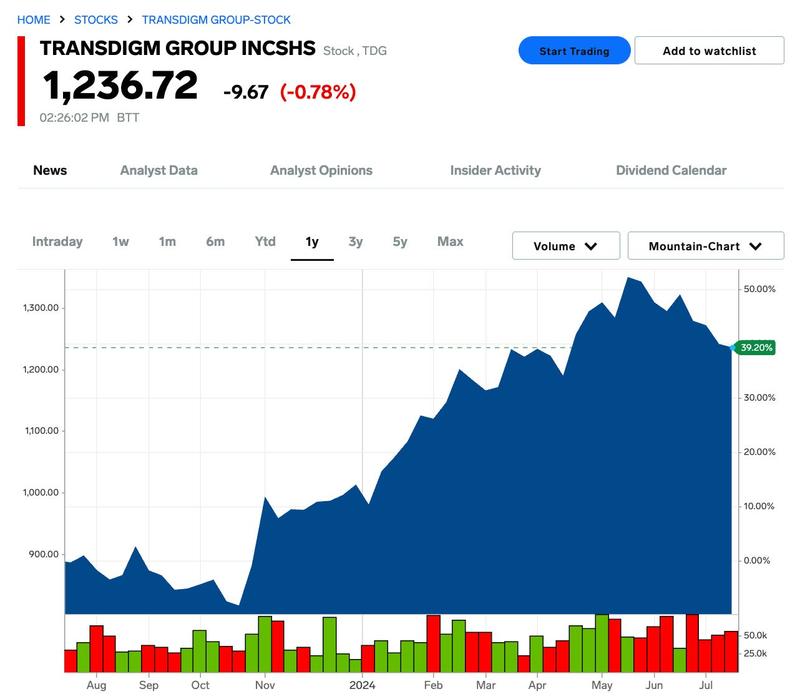800x699 pixels.
Task: Set chart range to 6m
Action: coord(215,241)
